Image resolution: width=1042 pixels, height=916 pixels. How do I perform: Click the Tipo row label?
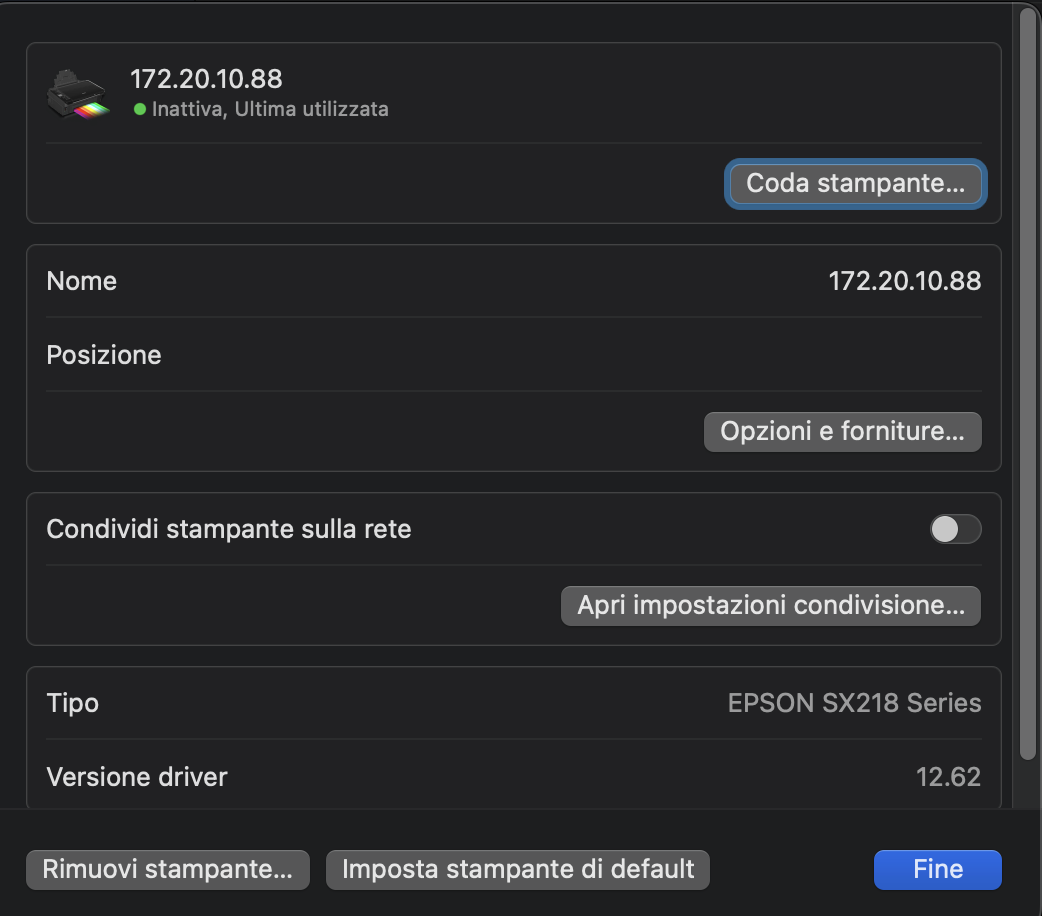pos(72,703)
